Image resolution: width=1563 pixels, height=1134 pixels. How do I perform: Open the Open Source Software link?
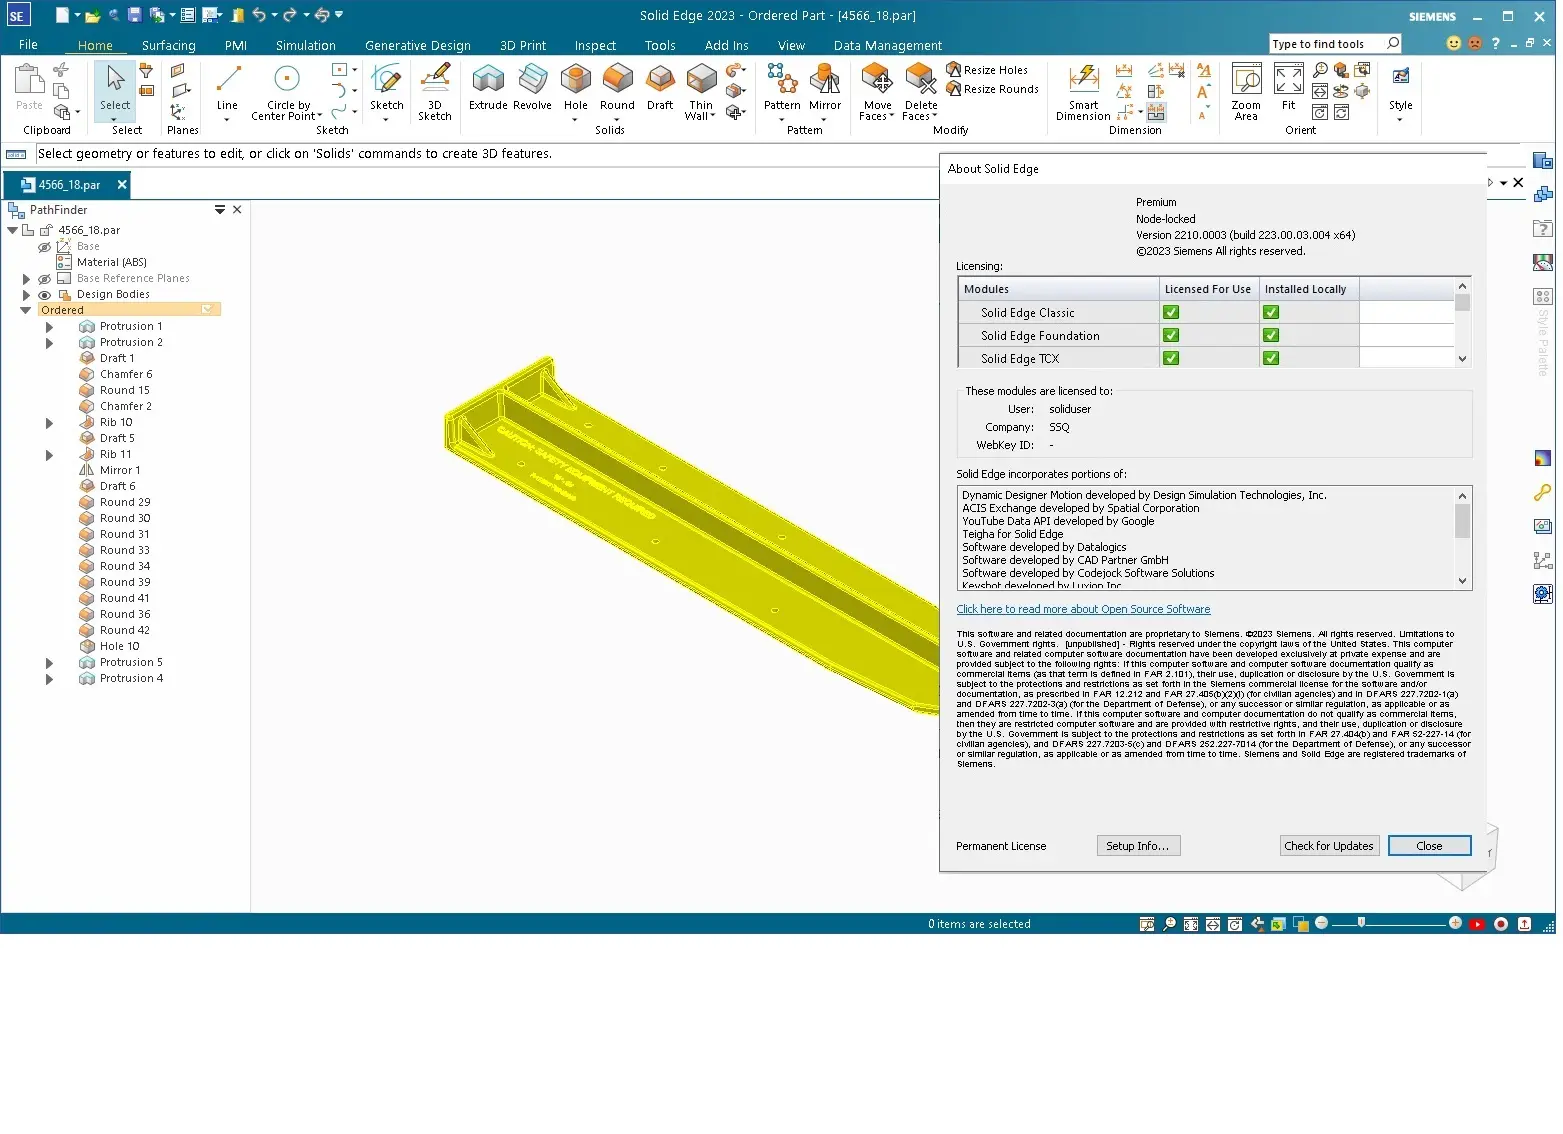click(1083, 609)
